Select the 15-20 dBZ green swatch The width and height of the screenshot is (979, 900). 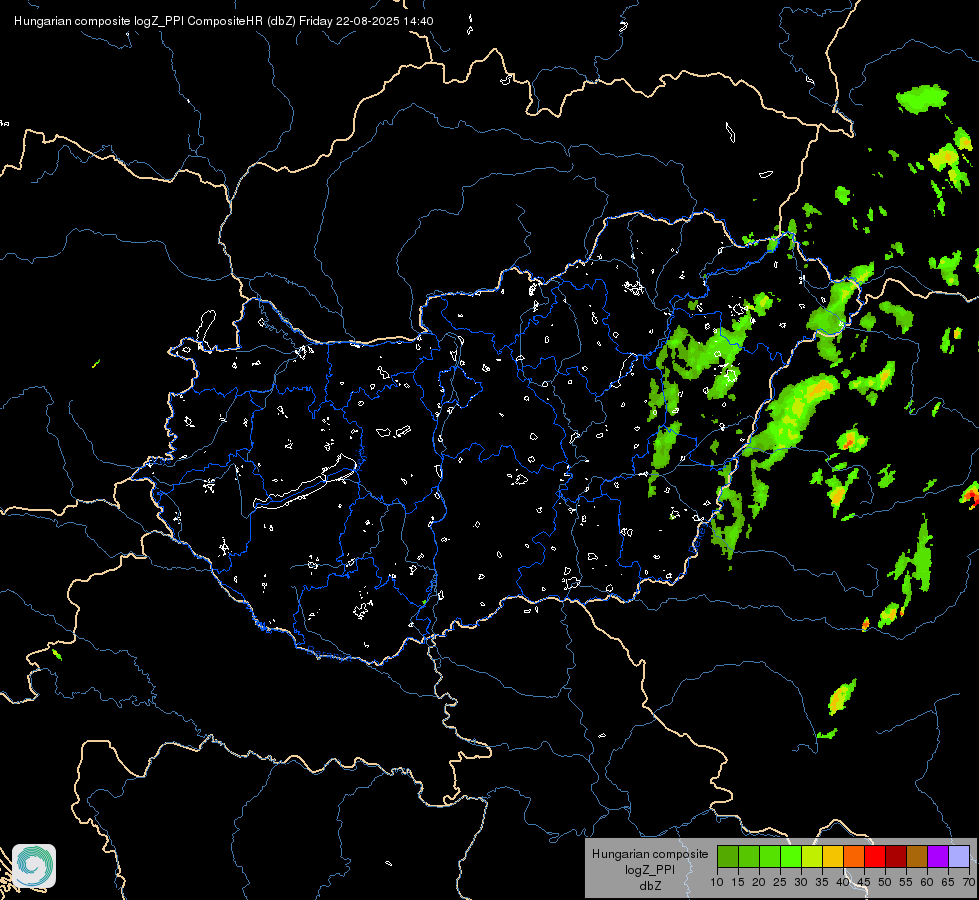point(749,856)
